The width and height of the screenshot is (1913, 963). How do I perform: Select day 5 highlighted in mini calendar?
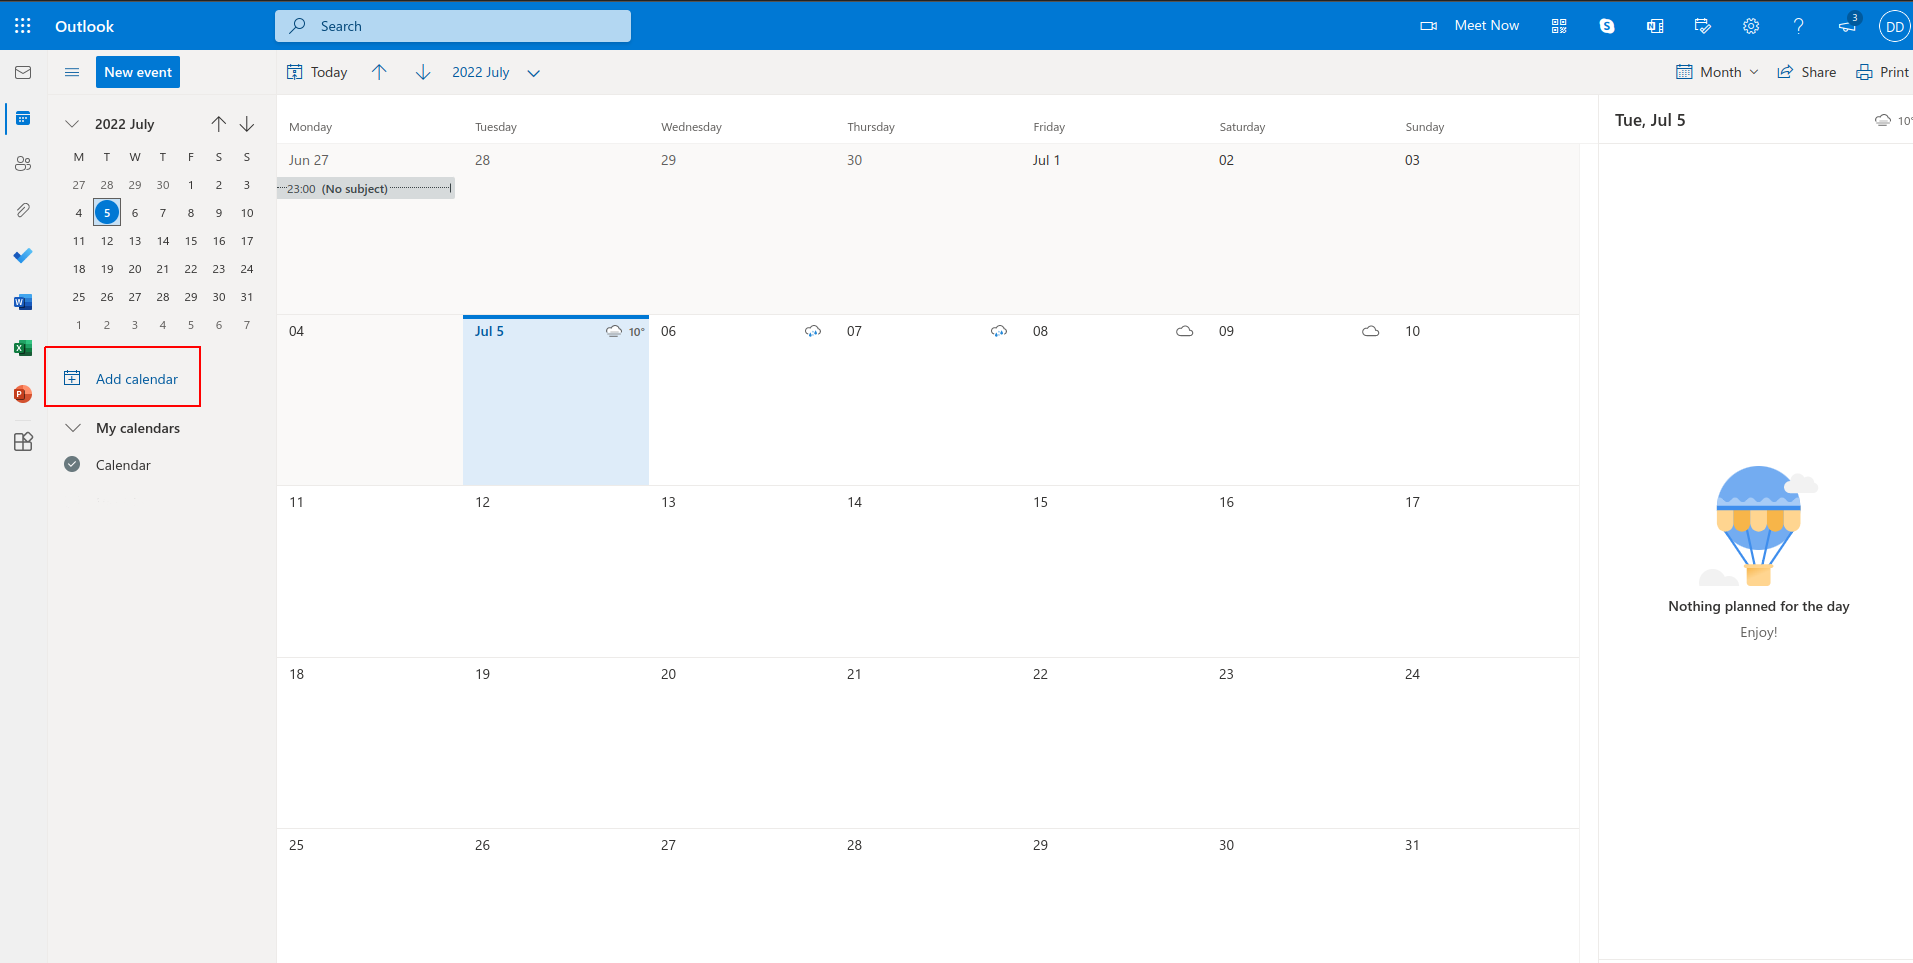tap(107, 212)
